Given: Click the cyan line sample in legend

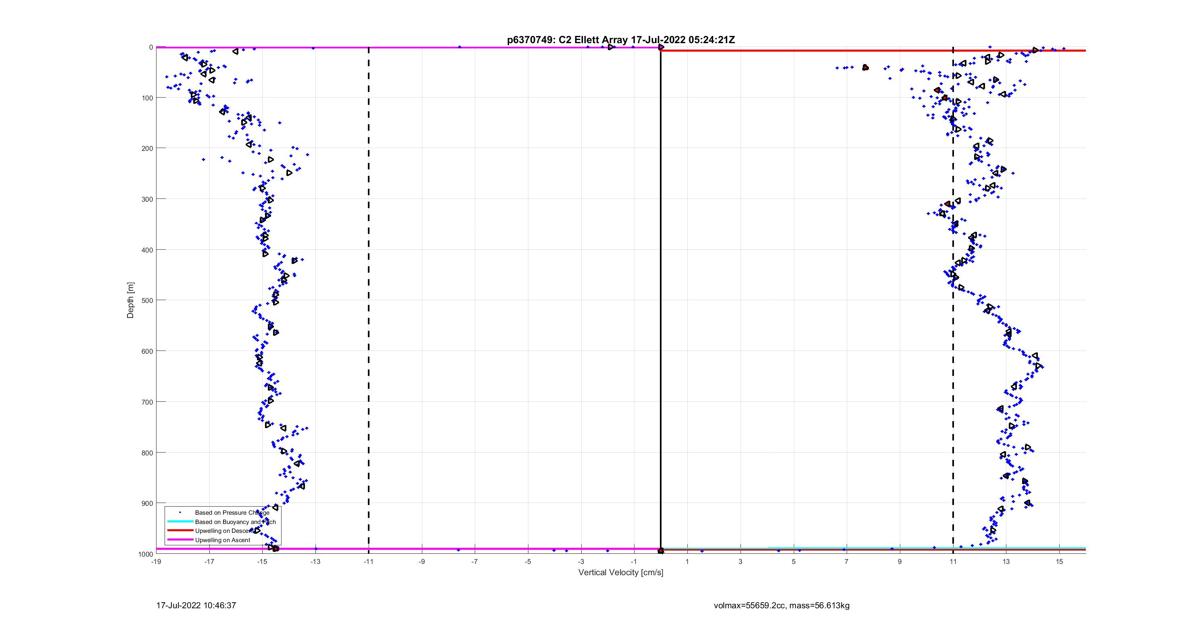Looking at the screenshot, I should coord(180,522).
